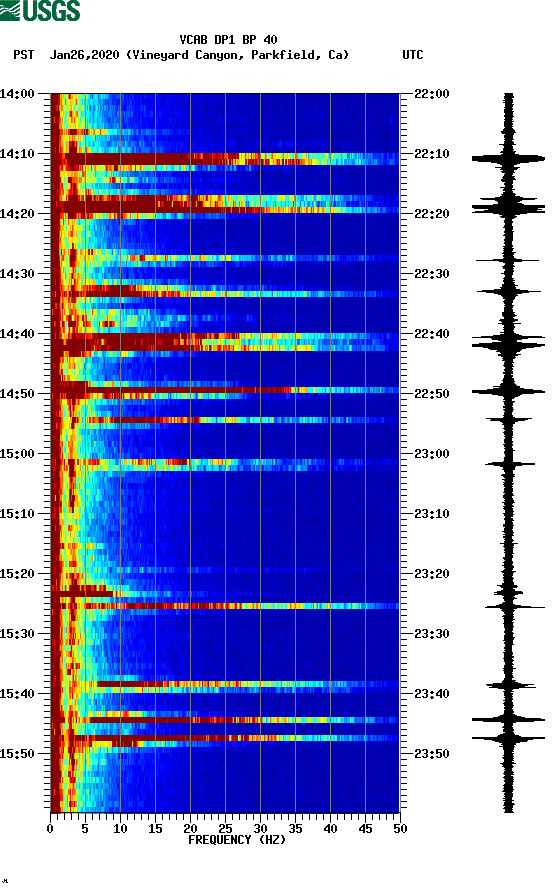Click the USGS logo
The height and width of the screenshot is (892, 552).
[x=40, y=11]
